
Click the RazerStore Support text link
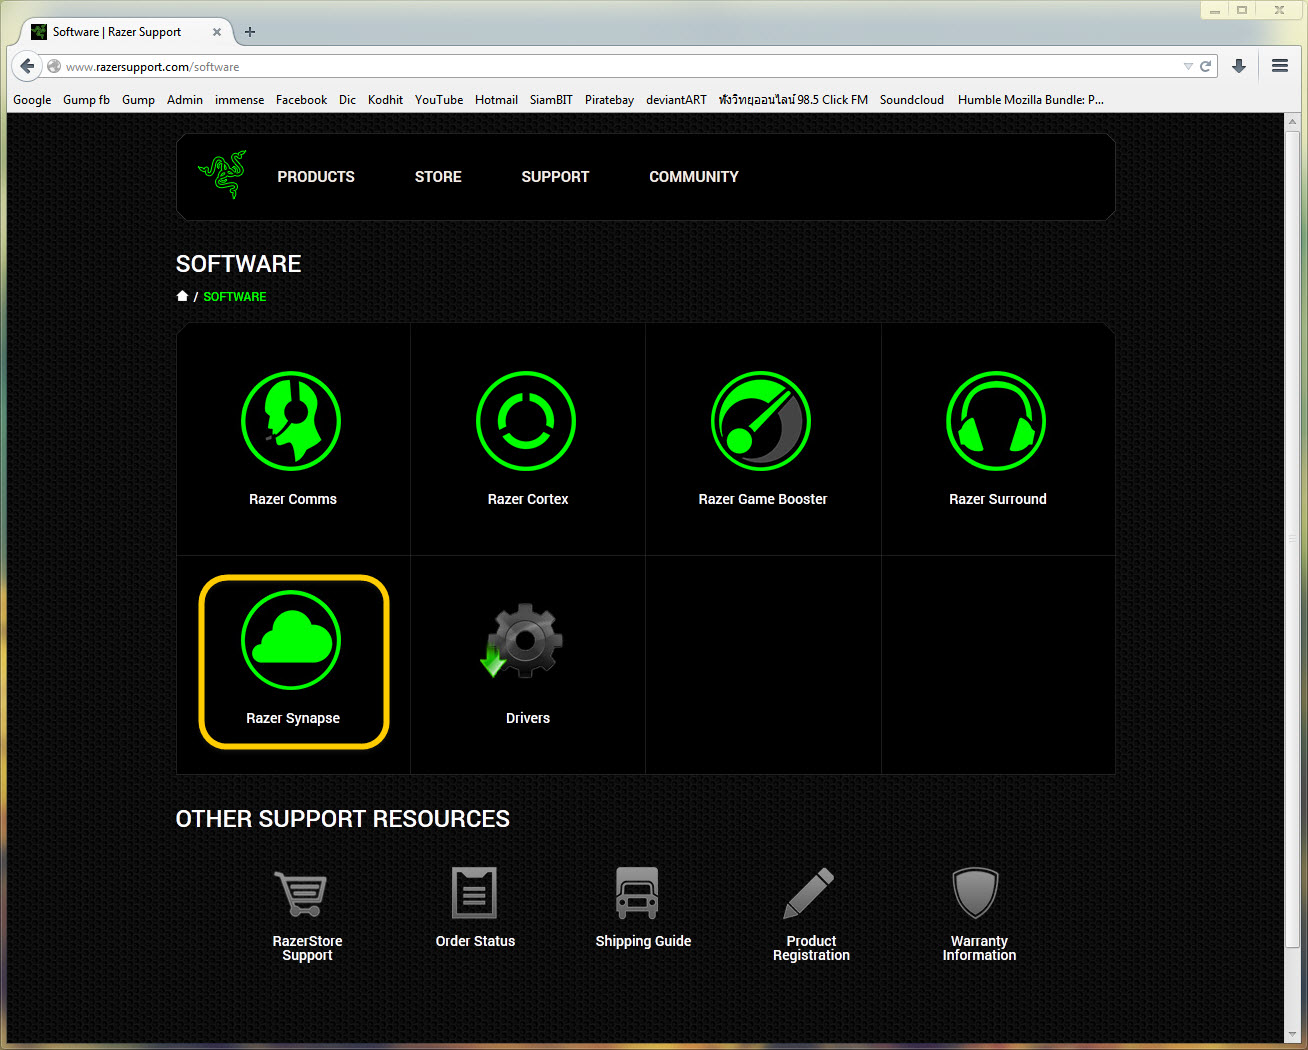307,948
